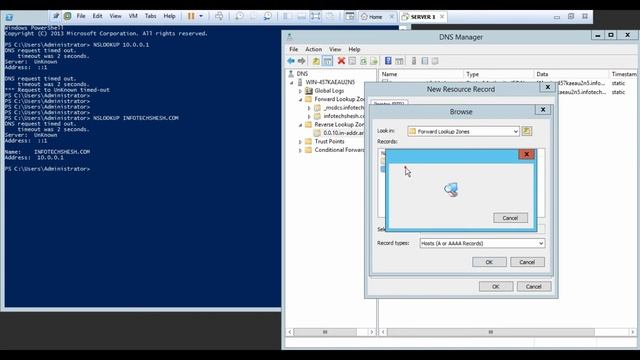Open the VMware VM menu
This screenshot has width=640, height=360.
[x=133, y=16]
